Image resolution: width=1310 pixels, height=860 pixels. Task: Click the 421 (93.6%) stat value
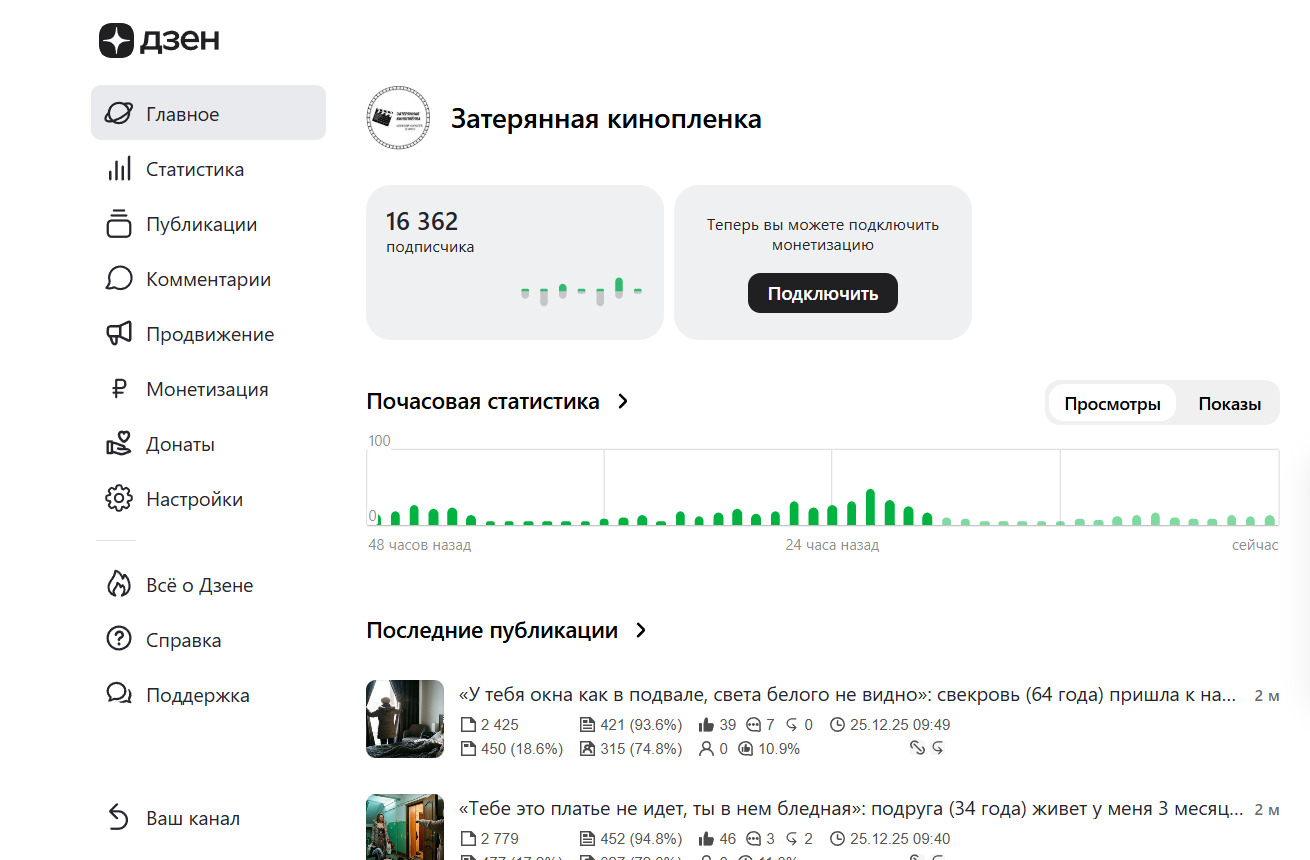click(x=641, y=725)
